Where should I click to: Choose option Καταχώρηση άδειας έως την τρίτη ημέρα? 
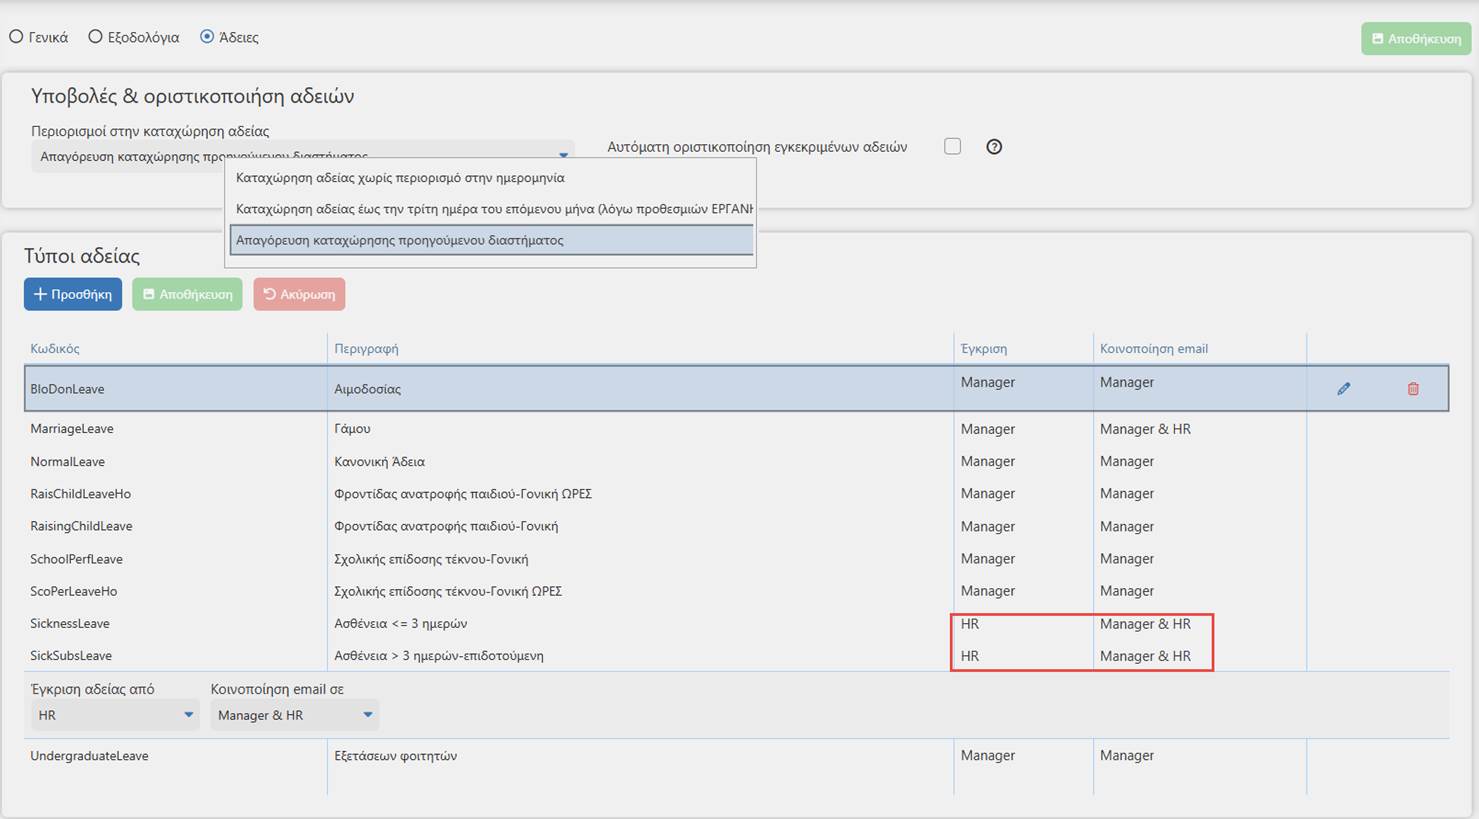point(491,209)
